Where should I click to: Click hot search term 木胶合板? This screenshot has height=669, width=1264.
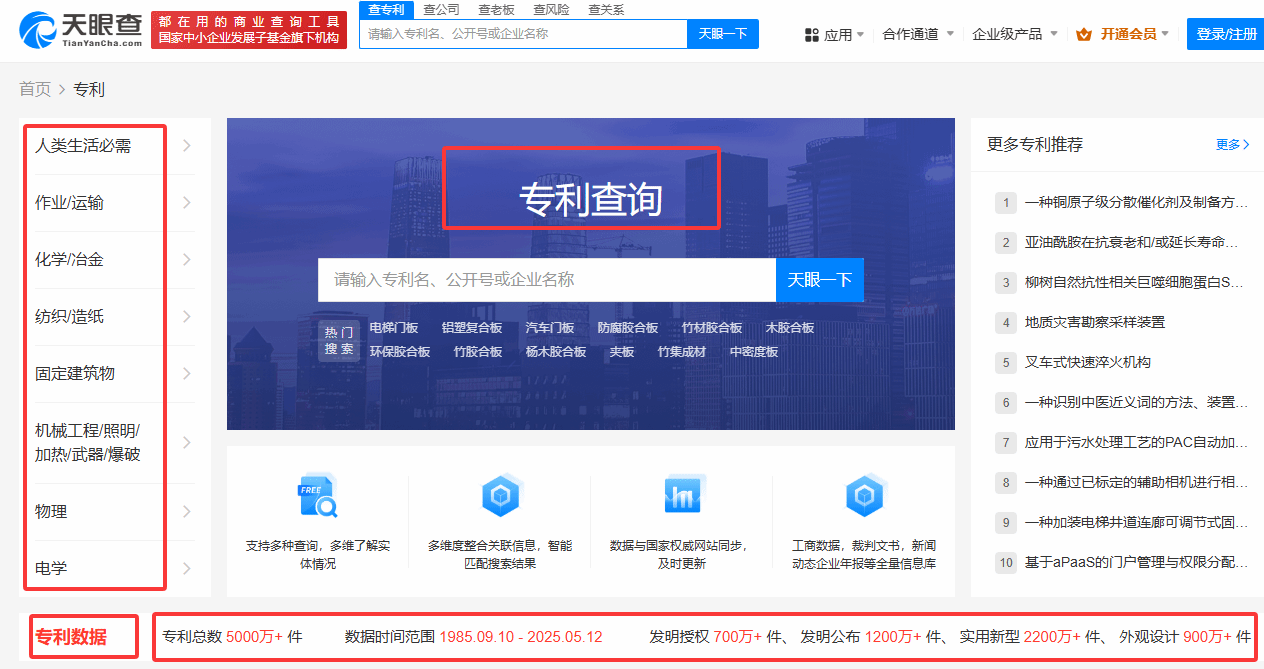pos(790,328)
